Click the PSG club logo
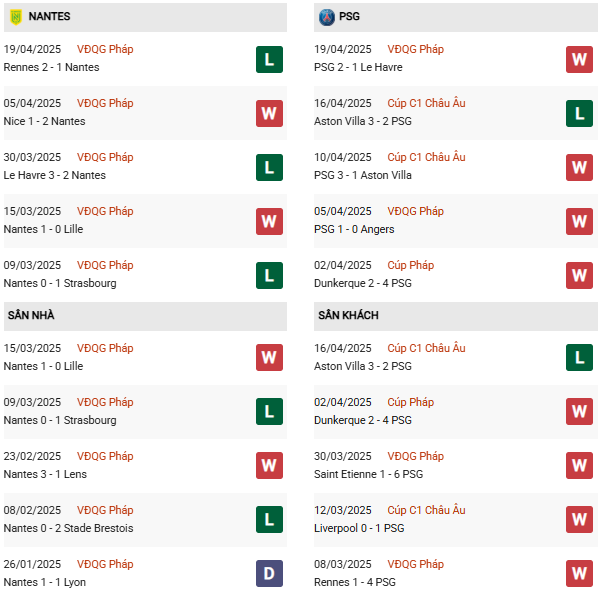This screenshot has width=600, height=594. click(326, 17)
